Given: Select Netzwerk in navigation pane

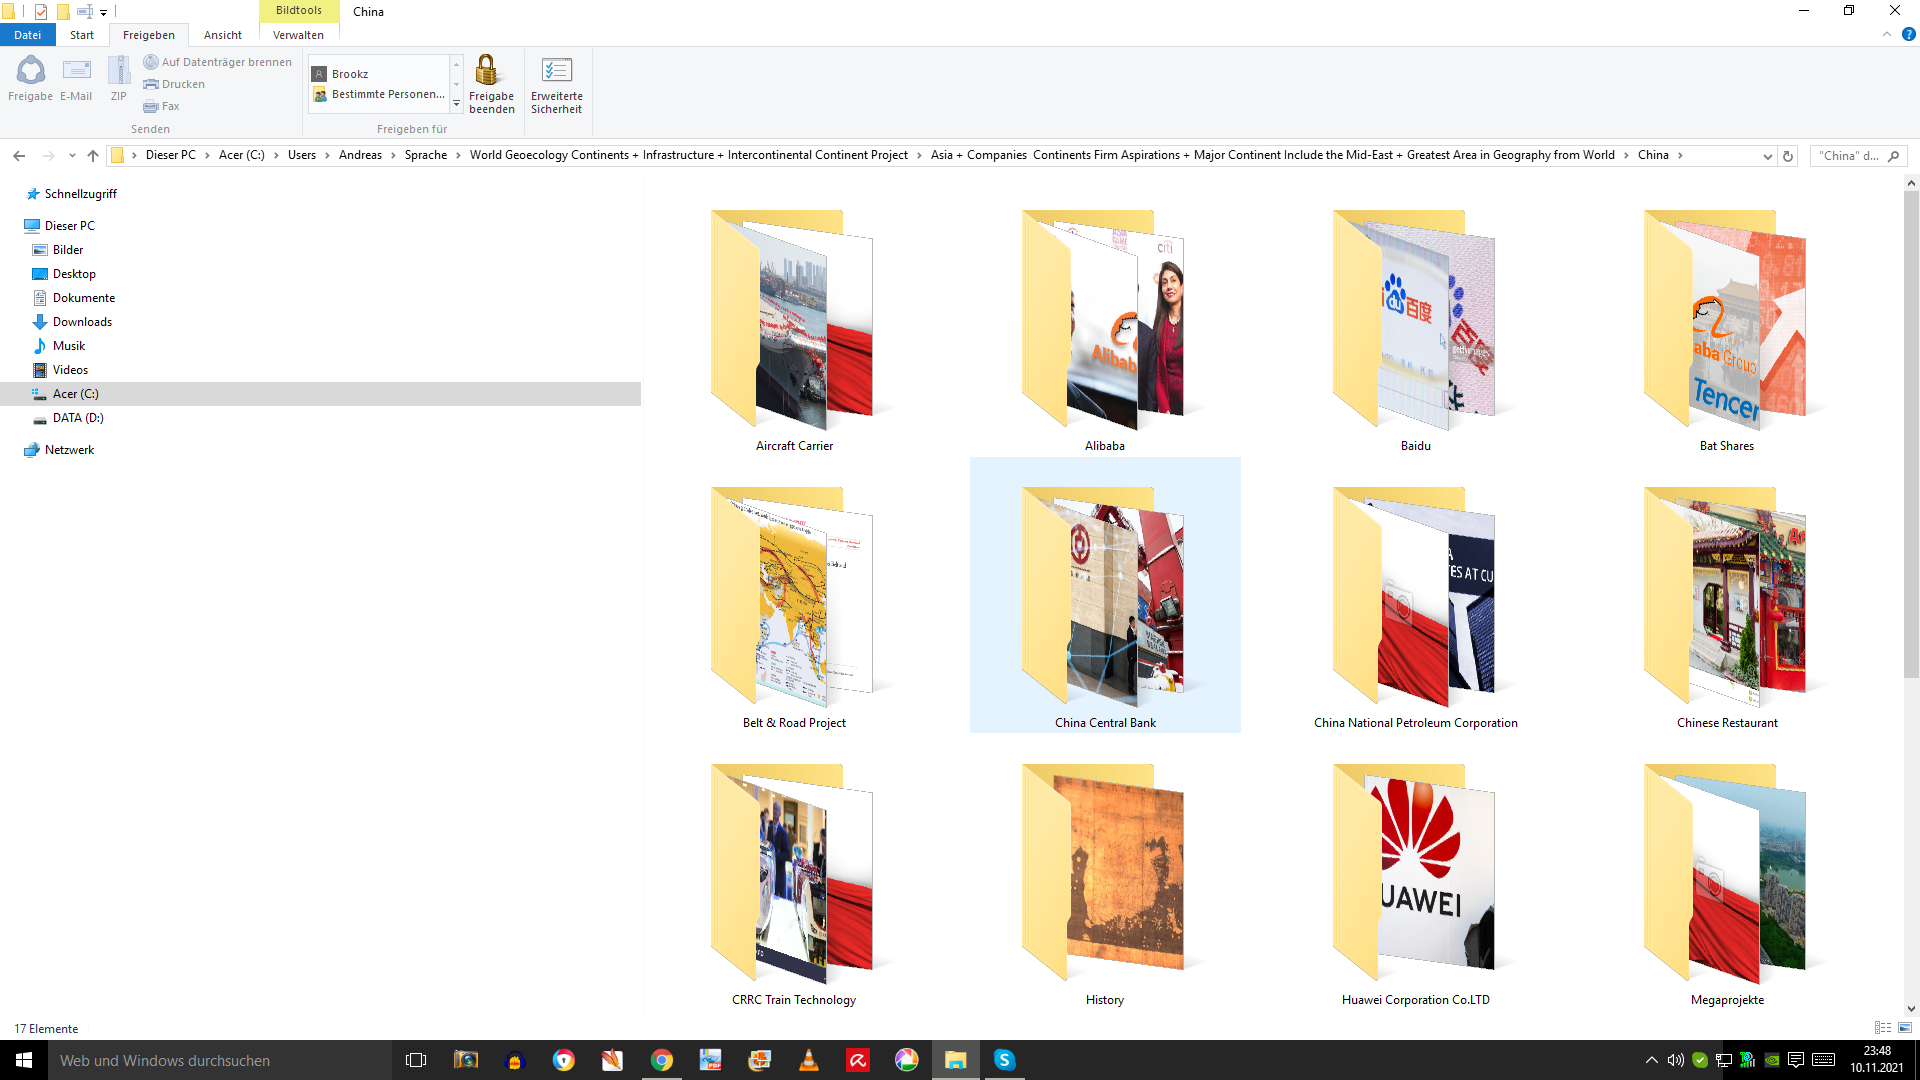Looking at the screenshot, I should [69, 450].
